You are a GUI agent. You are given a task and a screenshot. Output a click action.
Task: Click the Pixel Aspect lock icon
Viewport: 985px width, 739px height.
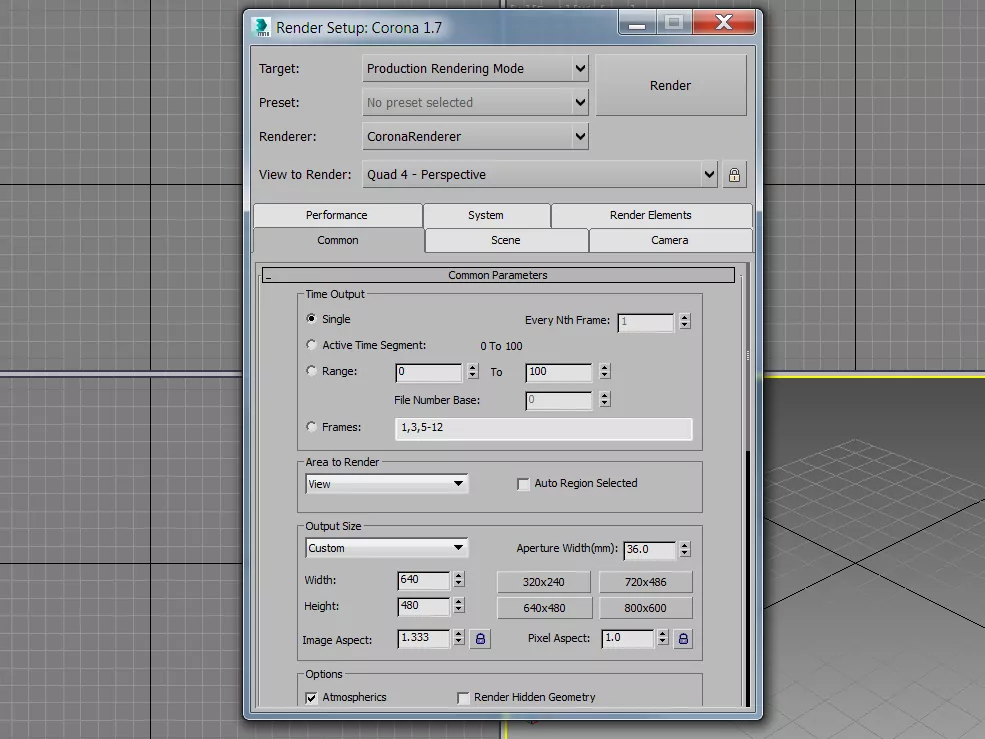(x=683, y=638)
